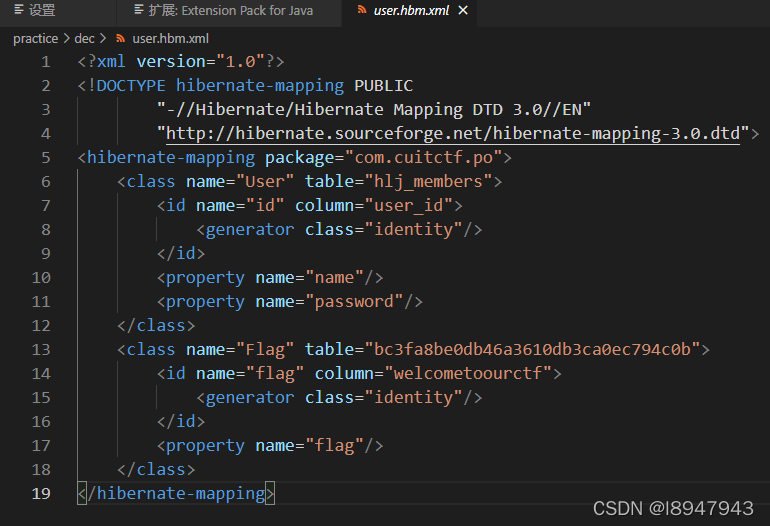The height and width of the screenshot is (526, 770).
Task: Click the closing /hibernate-mapping tag
Action: point(177,493)
